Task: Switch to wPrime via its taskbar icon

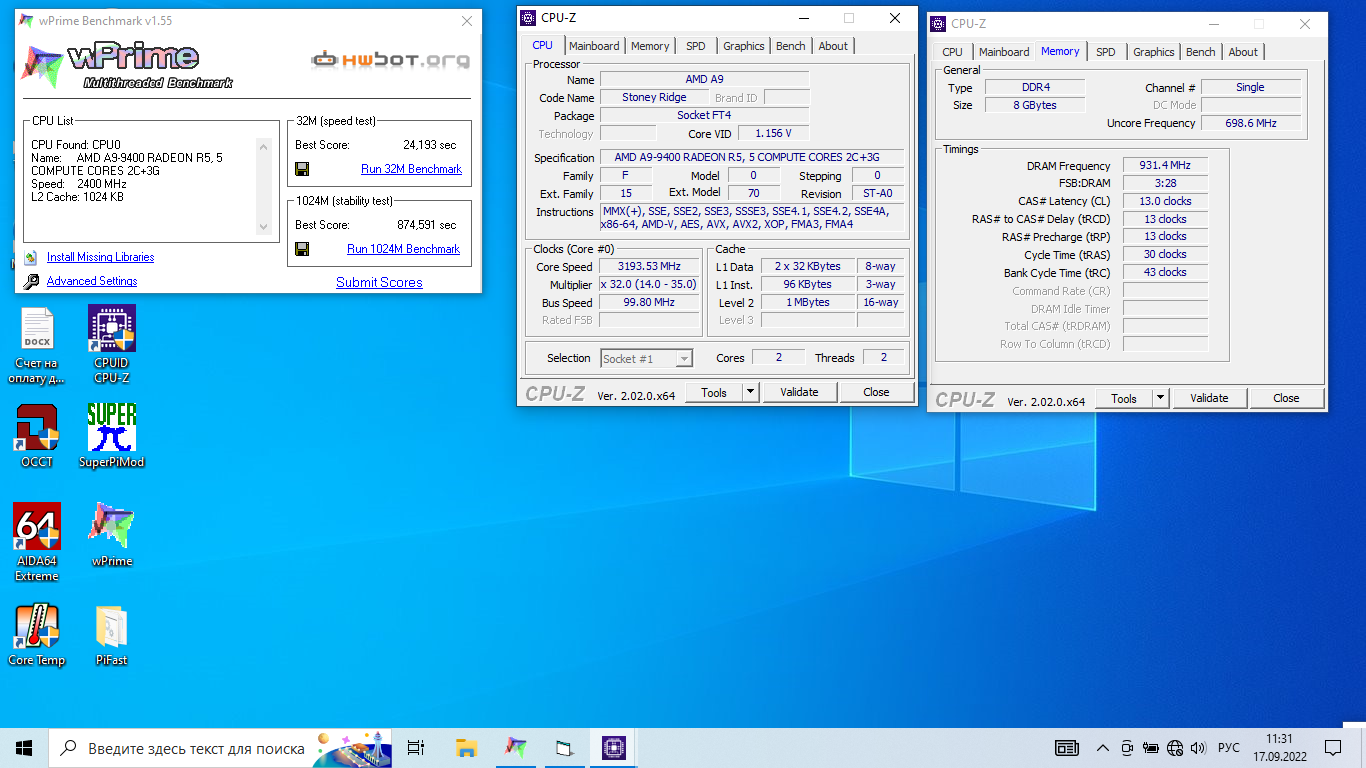Action: click(x=515, y=748)
